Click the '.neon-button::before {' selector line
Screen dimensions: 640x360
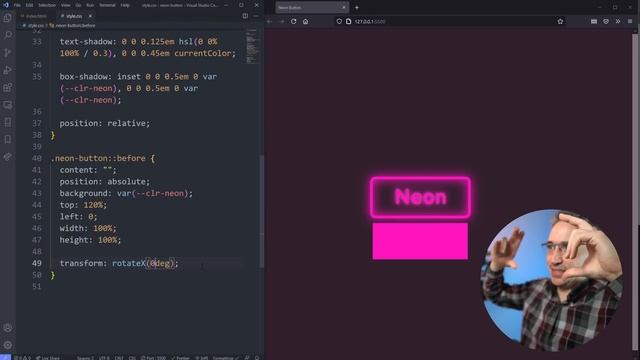click(x=103, y=158)
